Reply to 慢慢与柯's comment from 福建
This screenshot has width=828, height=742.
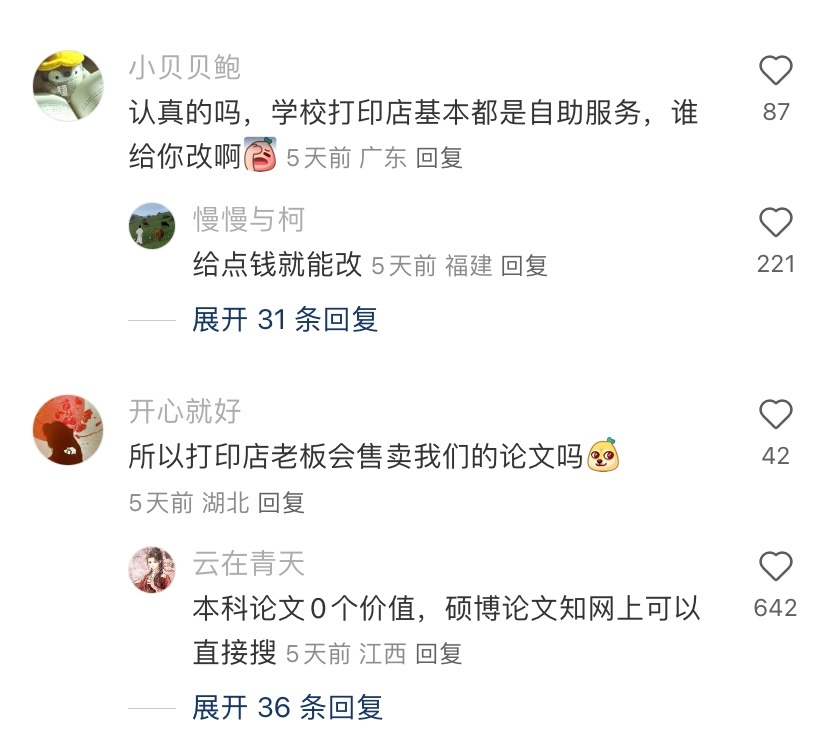tap(523, 265)
